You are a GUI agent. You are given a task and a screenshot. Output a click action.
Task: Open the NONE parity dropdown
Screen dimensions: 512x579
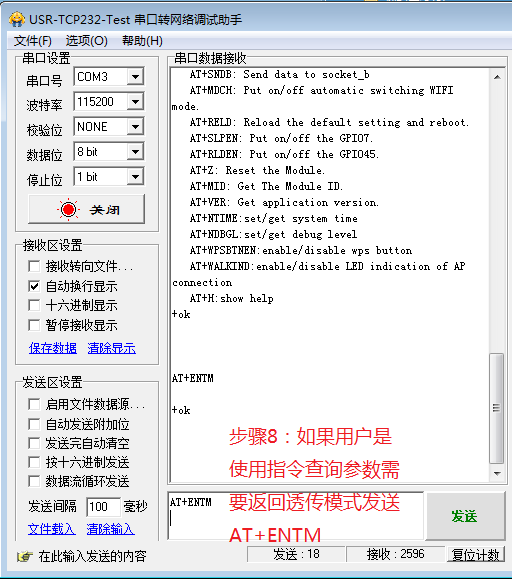[135, 127]
